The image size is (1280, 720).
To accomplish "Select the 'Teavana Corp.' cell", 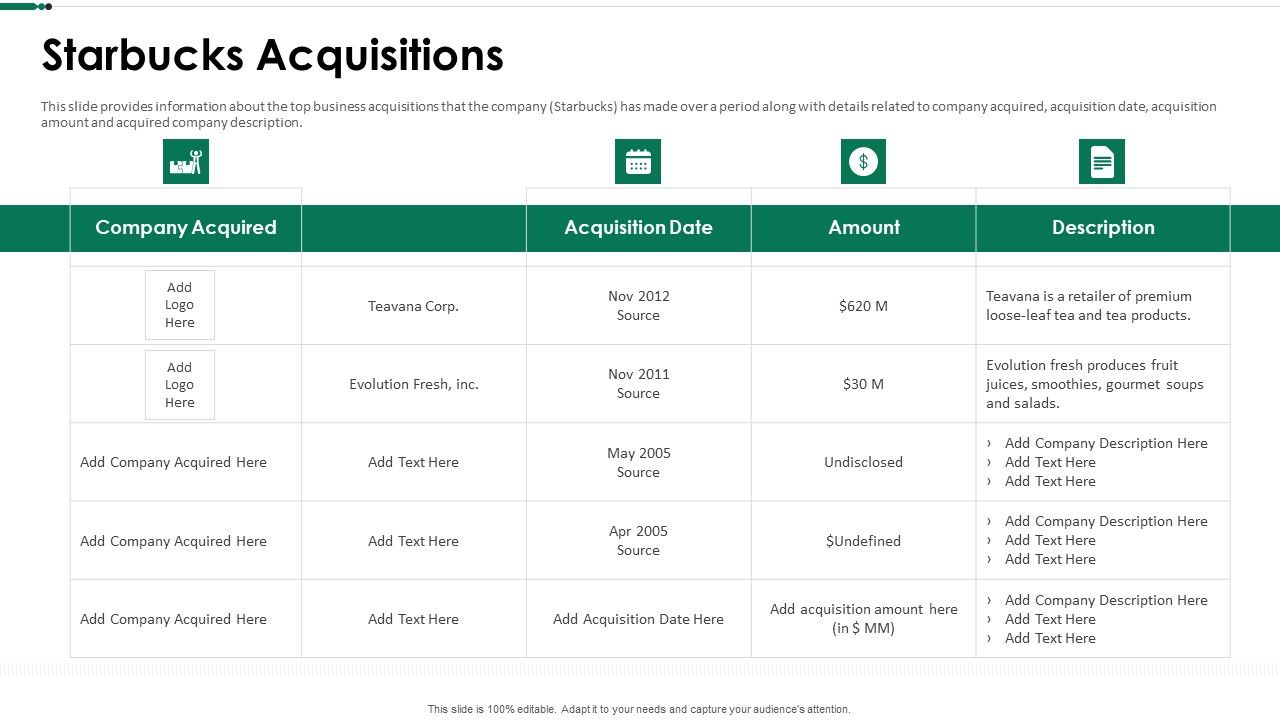I will tap(414, 306).
